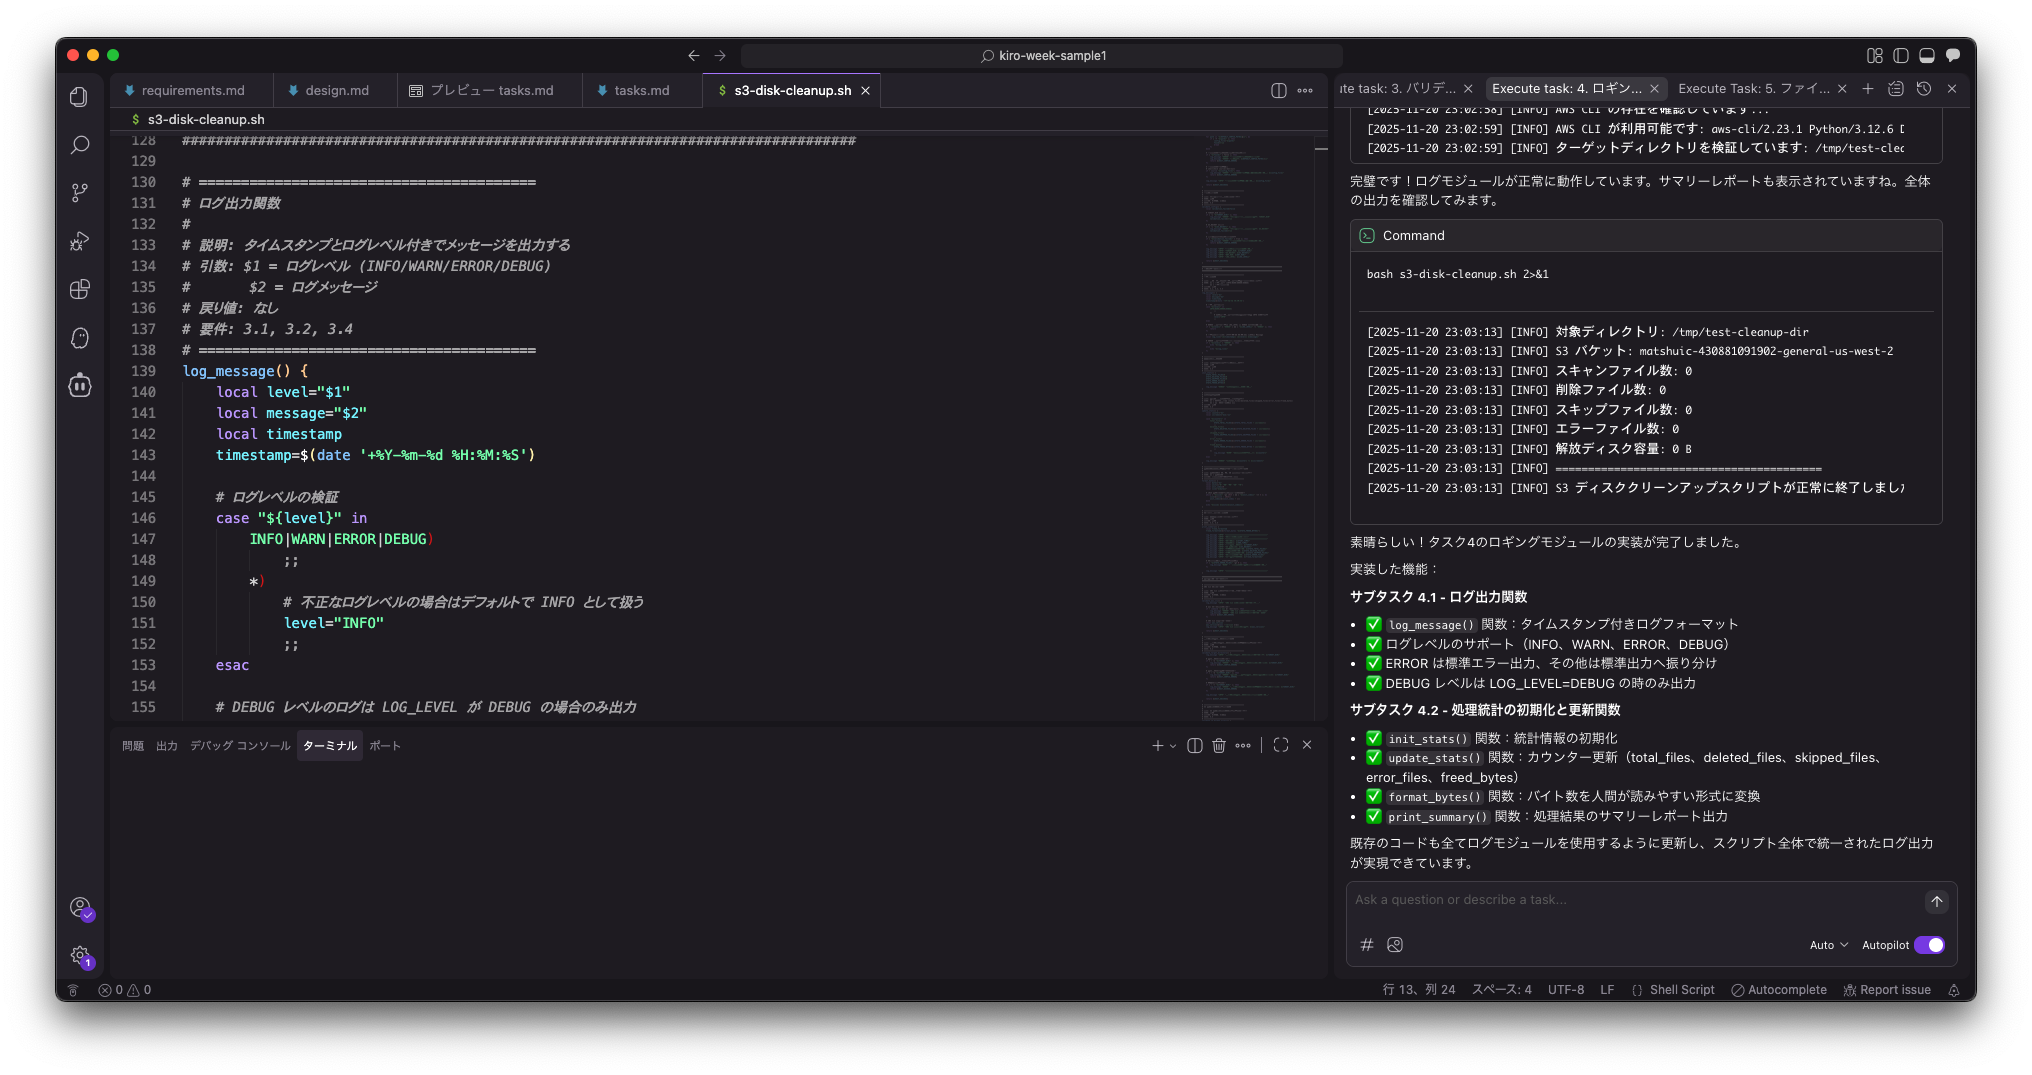Open the Kiro ghost panel icon
The width and height of the screenshot is (2032, 1075).
pyautogui.click(x=80, y=338)
